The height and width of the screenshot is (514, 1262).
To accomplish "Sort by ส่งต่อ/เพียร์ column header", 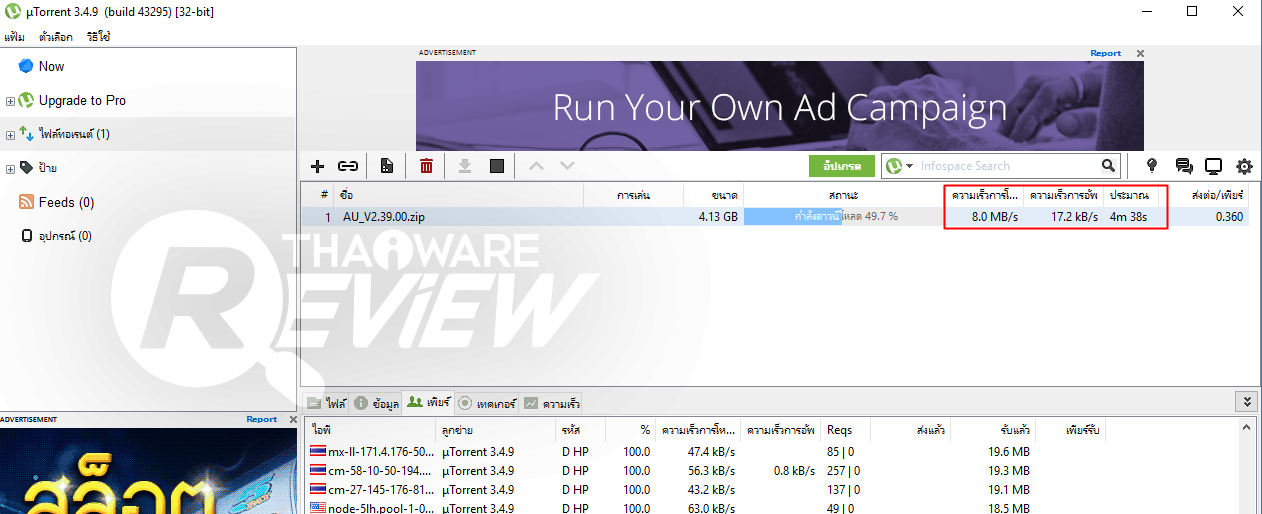I will (x=1207, y=194).
